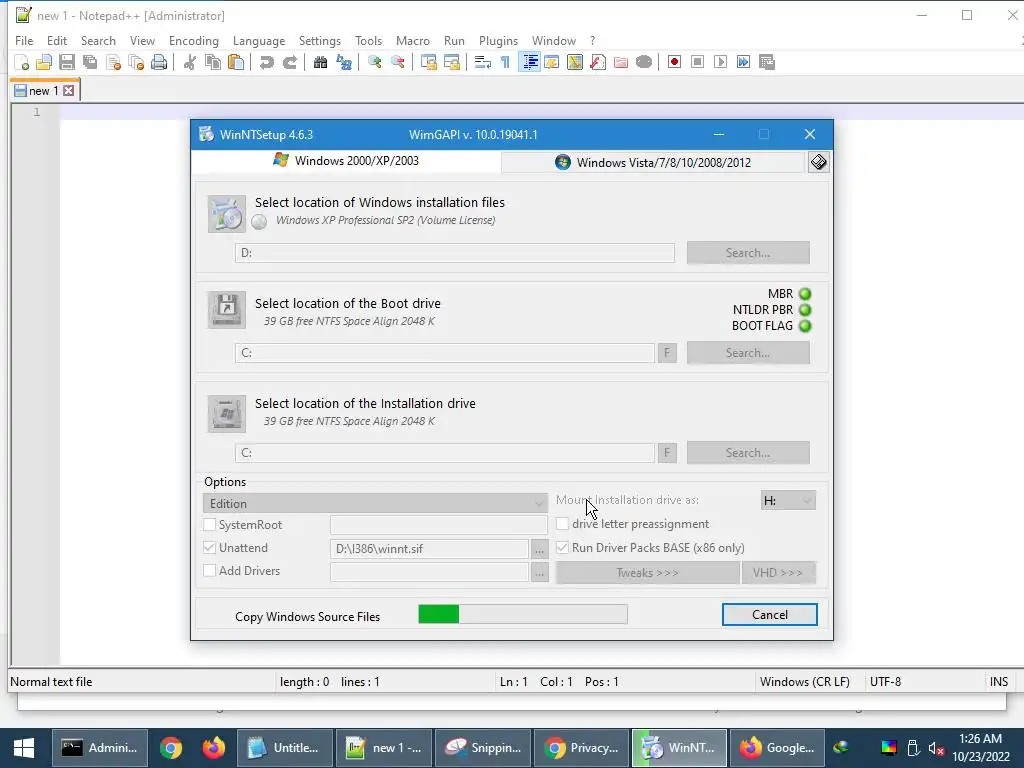Screen dimensions: 1024x768
Task: Toggle Word Wrap icon in toolbar
Action: pos(483,62)
